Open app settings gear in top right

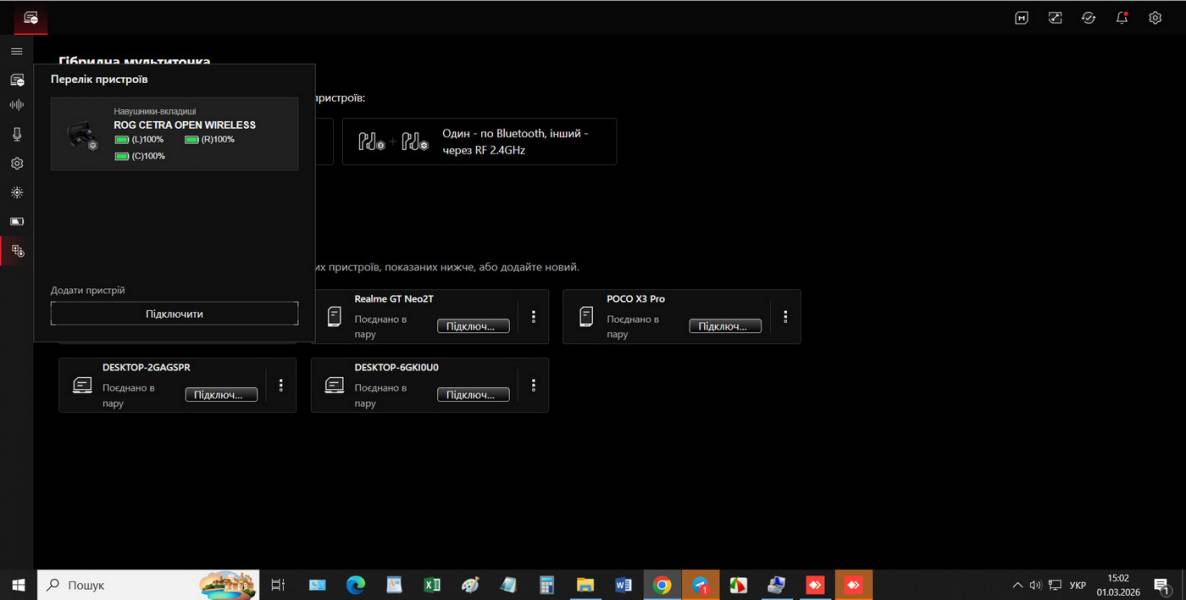[1155, 18]
